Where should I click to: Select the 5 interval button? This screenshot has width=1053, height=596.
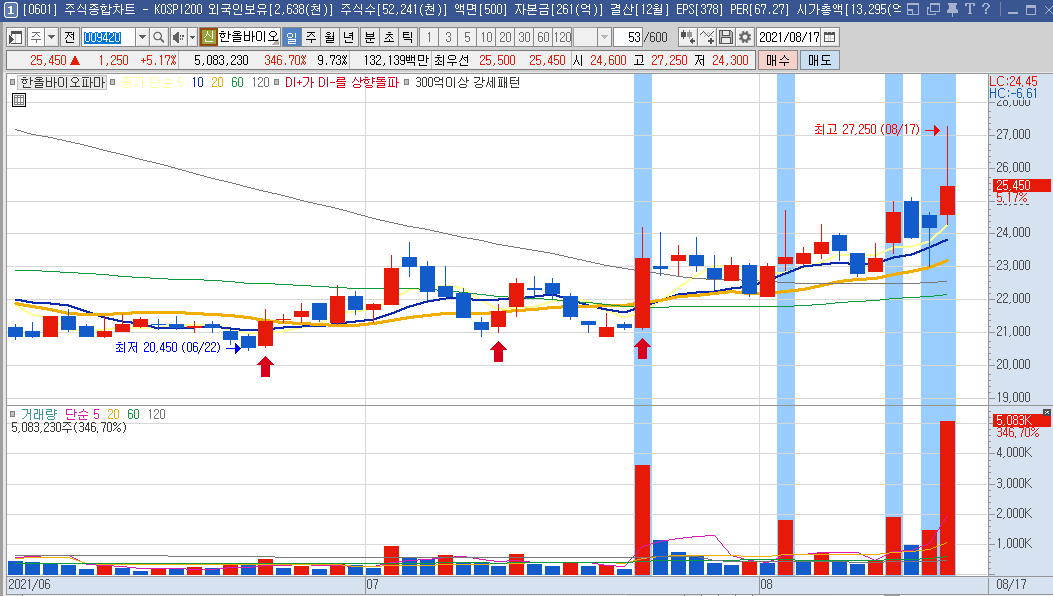[467, 37]
